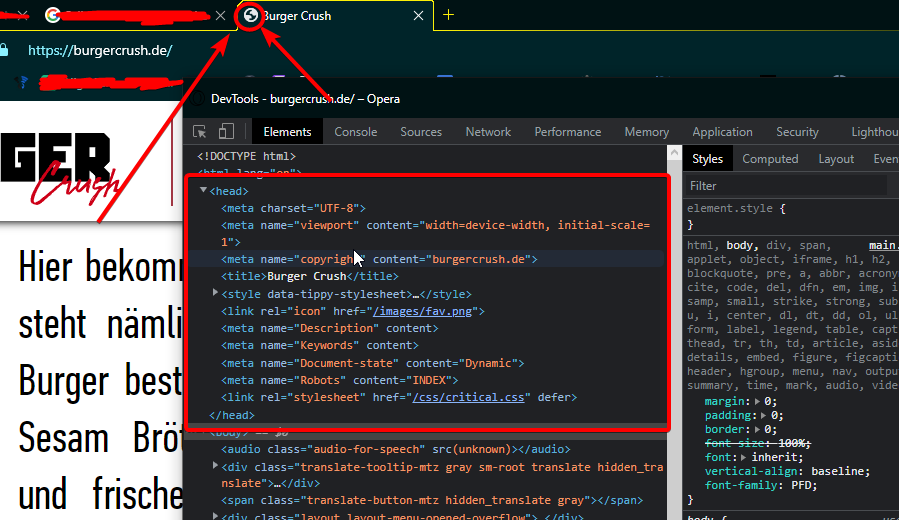
Task: Select the title Burger Crush element row
Action: pos(308,276)
